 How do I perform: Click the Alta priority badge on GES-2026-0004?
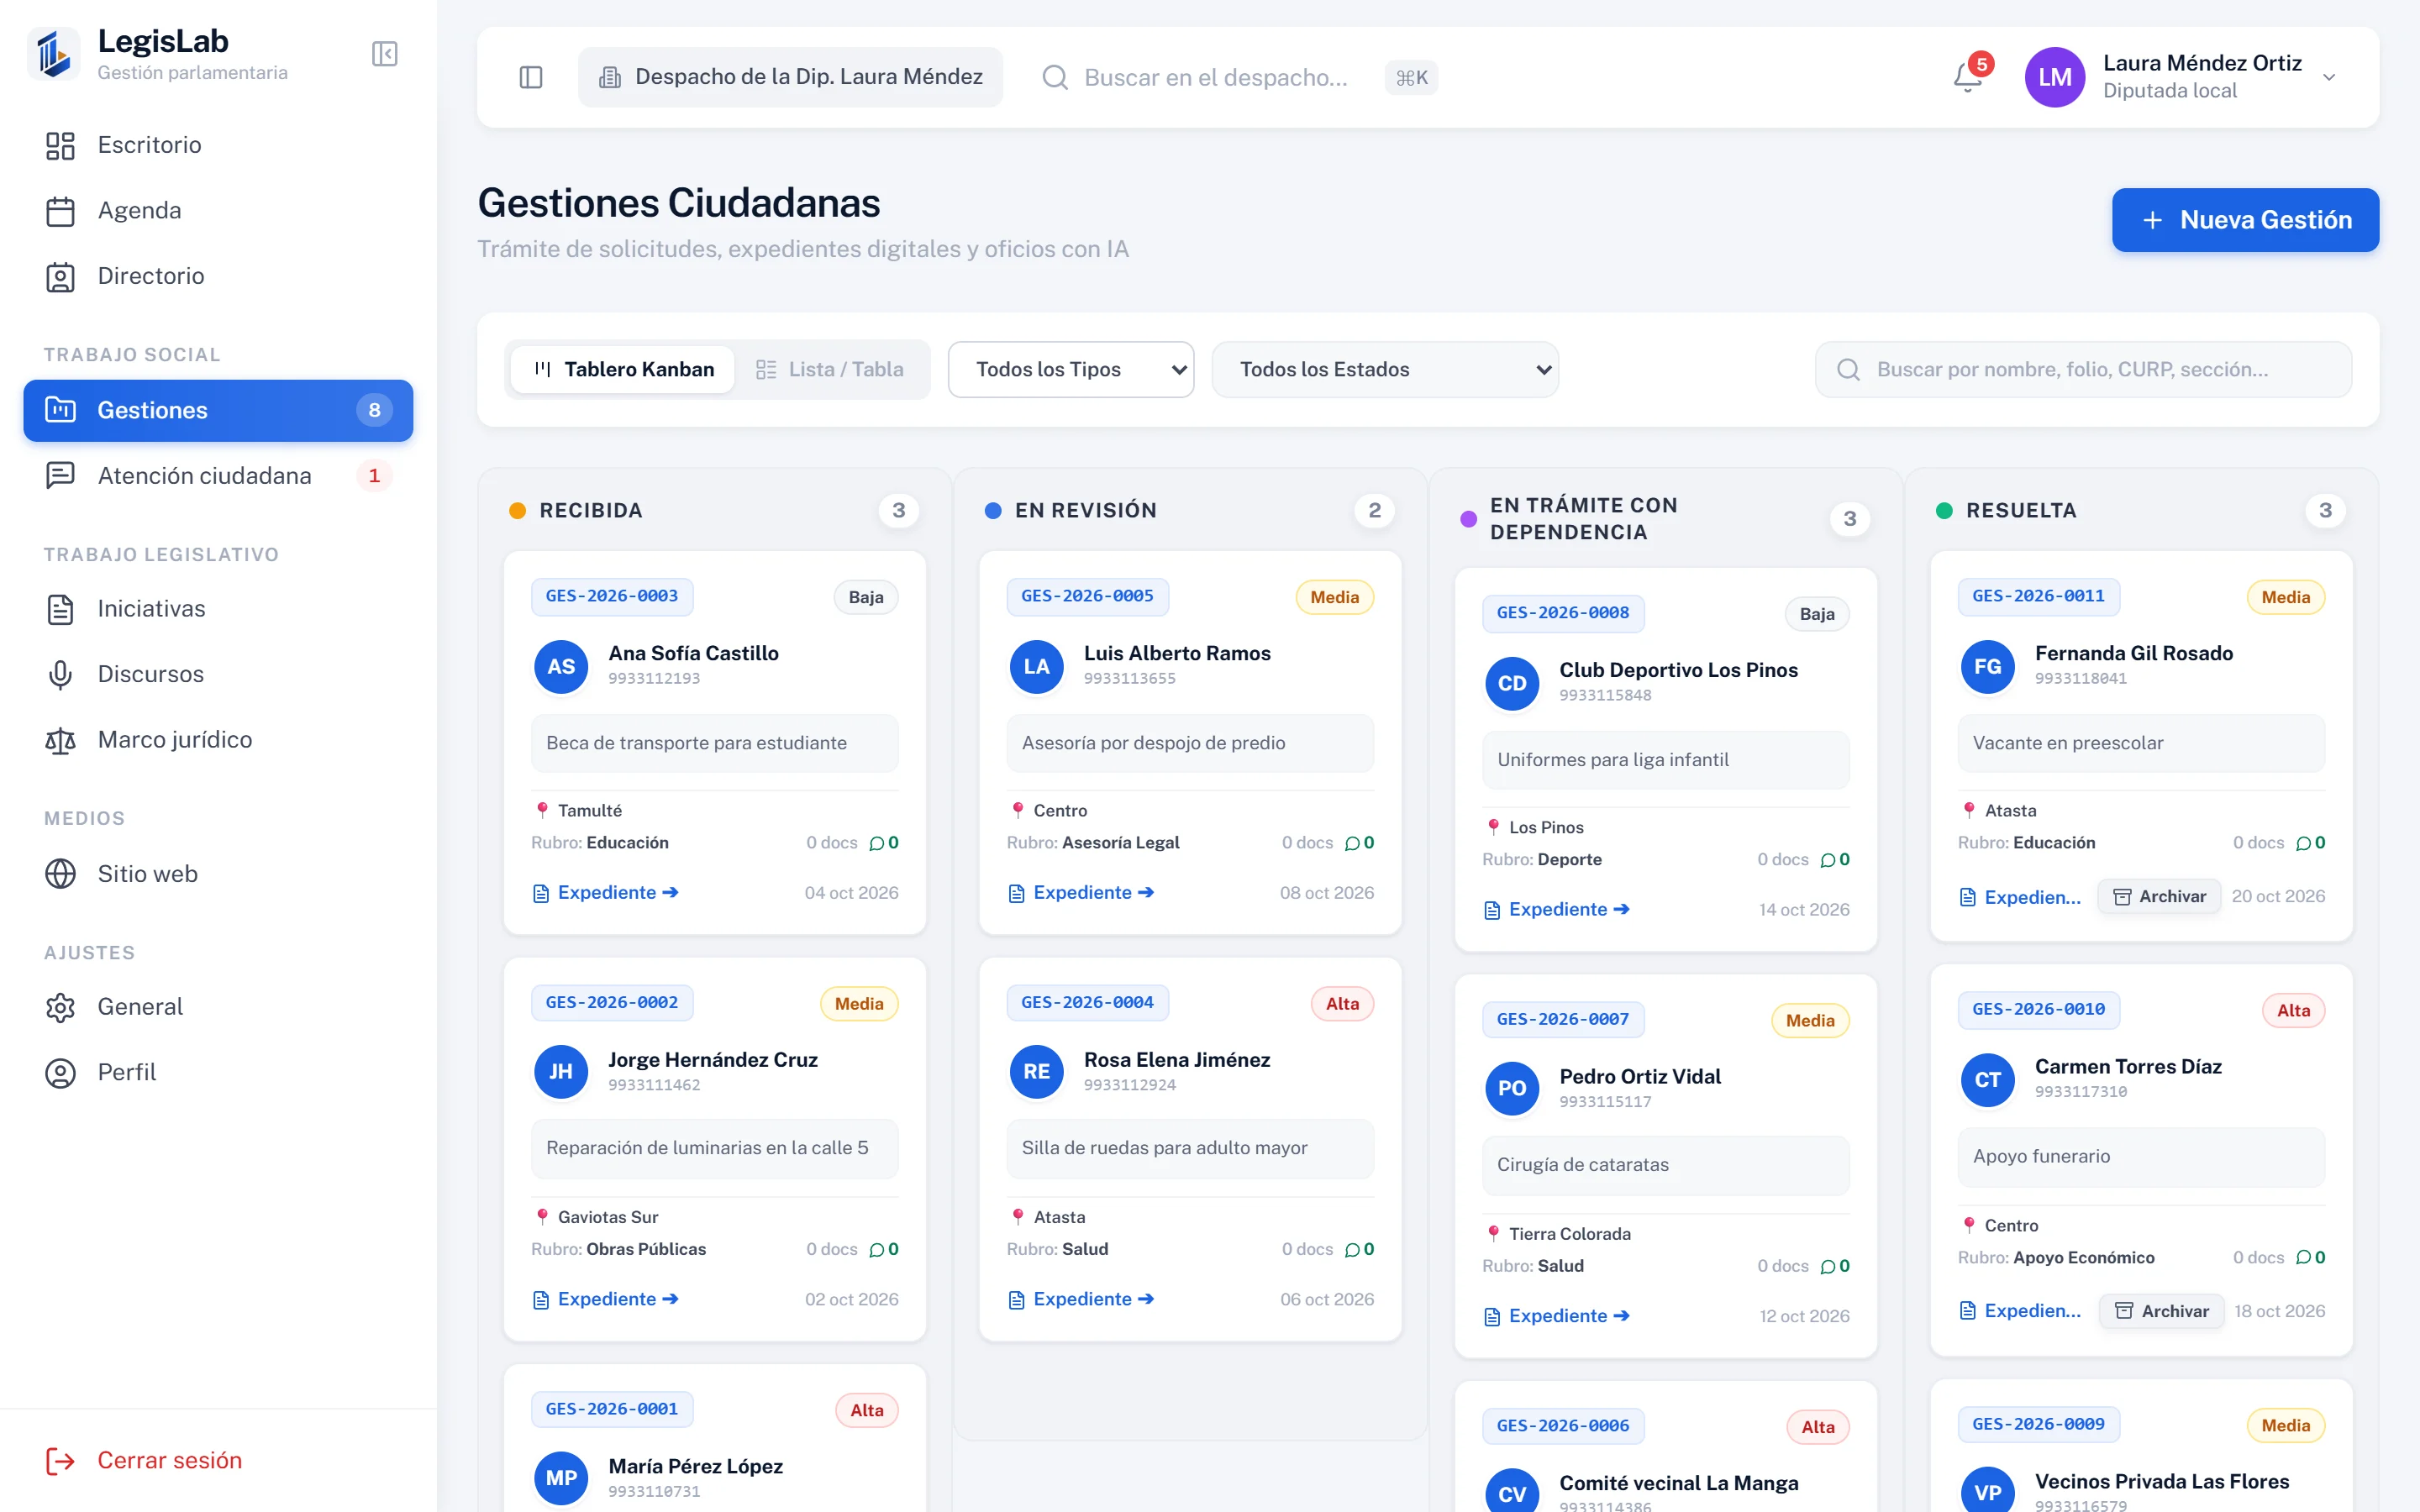(1342, 1004)
